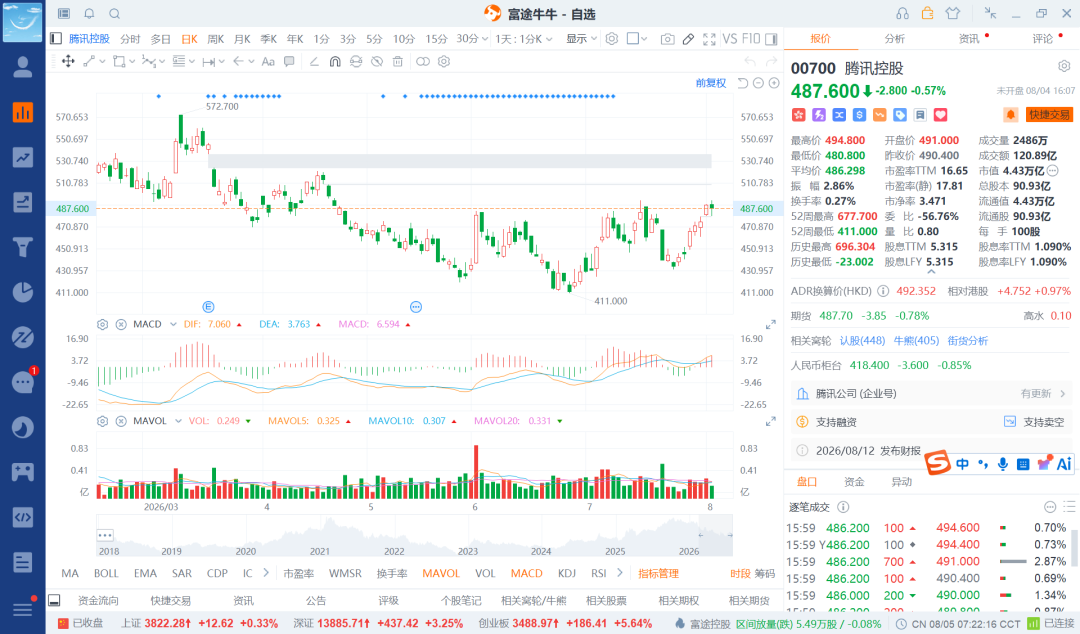Screen dimensions: 1080x634
Task: Expand the MAVOL indicator name dropdown
Action: [178, 420]
